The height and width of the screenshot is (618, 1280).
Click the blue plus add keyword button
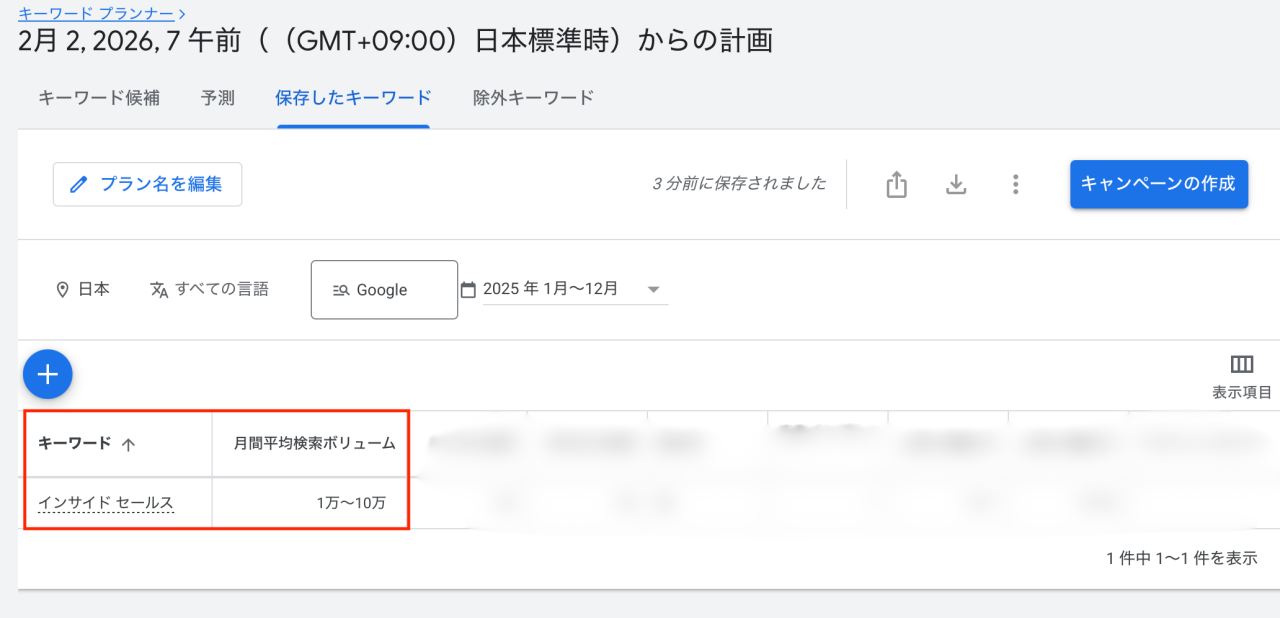point(48,375)
